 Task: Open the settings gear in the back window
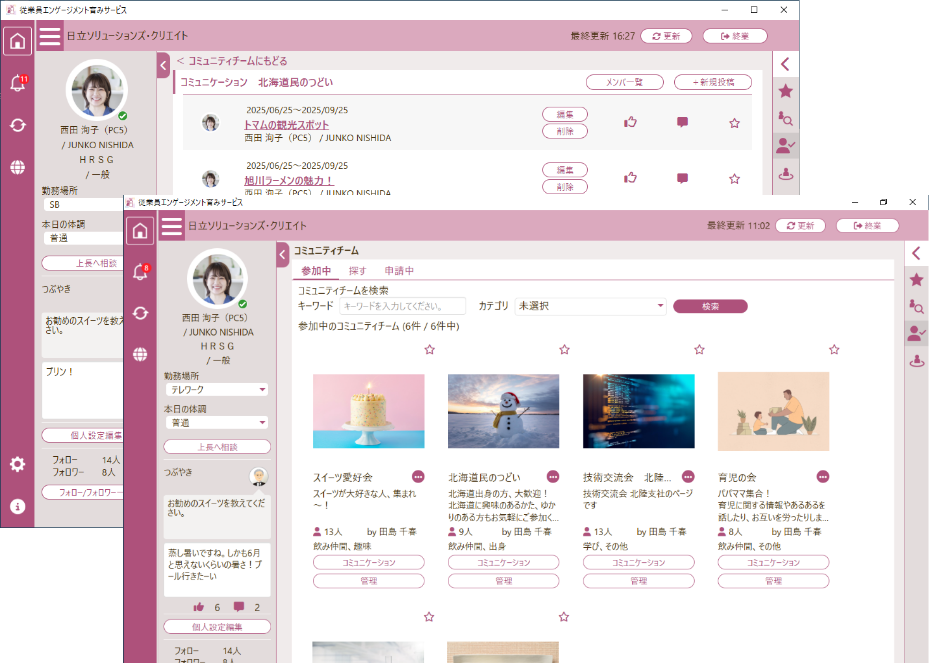(17, 464)
